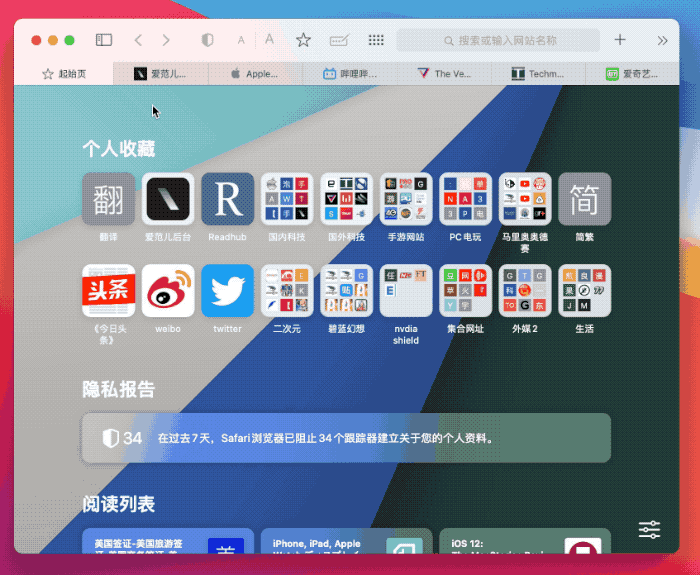Switch to The Verge tab

444,74
